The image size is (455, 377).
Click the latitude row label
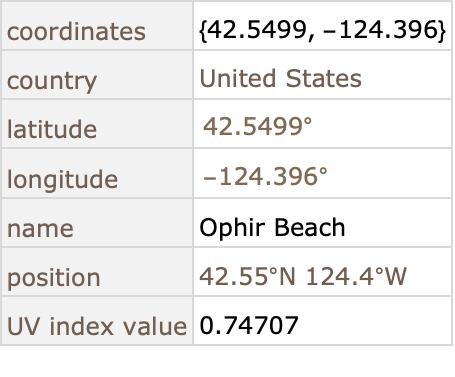click(x=52, y=129)
